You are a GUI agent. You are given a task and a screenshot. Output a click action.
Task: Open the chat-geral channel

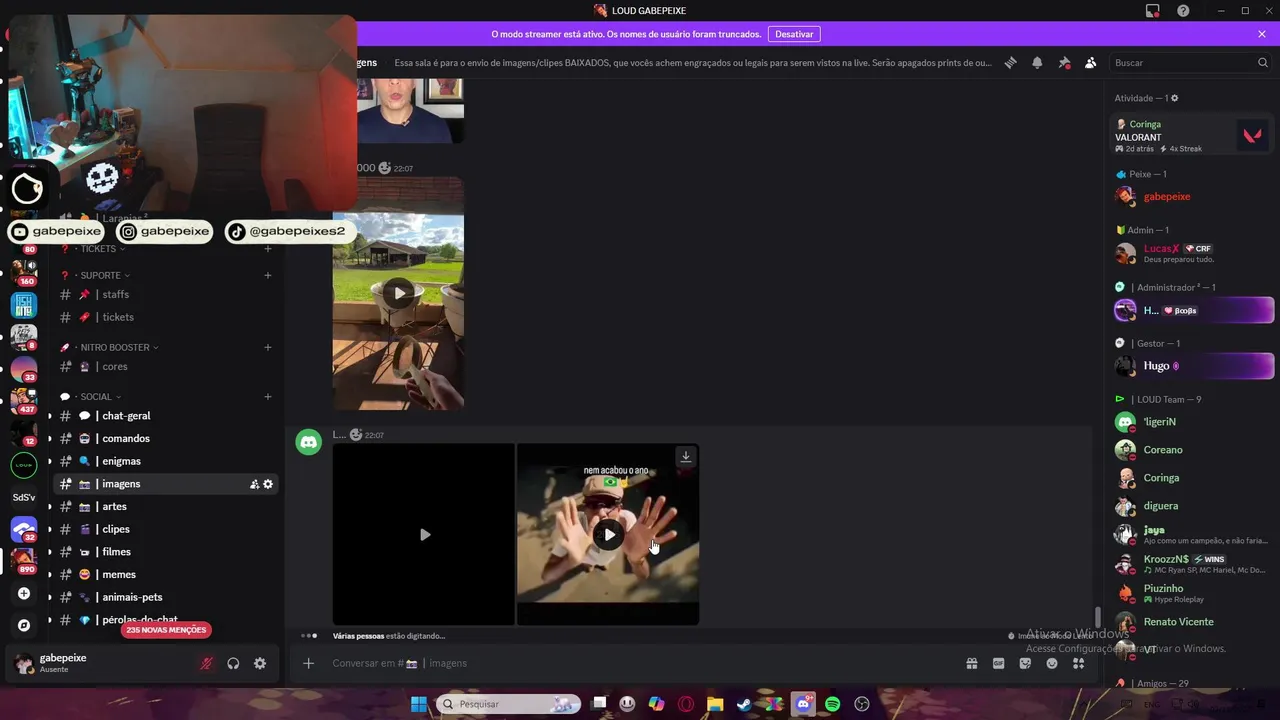pos(165,416)
